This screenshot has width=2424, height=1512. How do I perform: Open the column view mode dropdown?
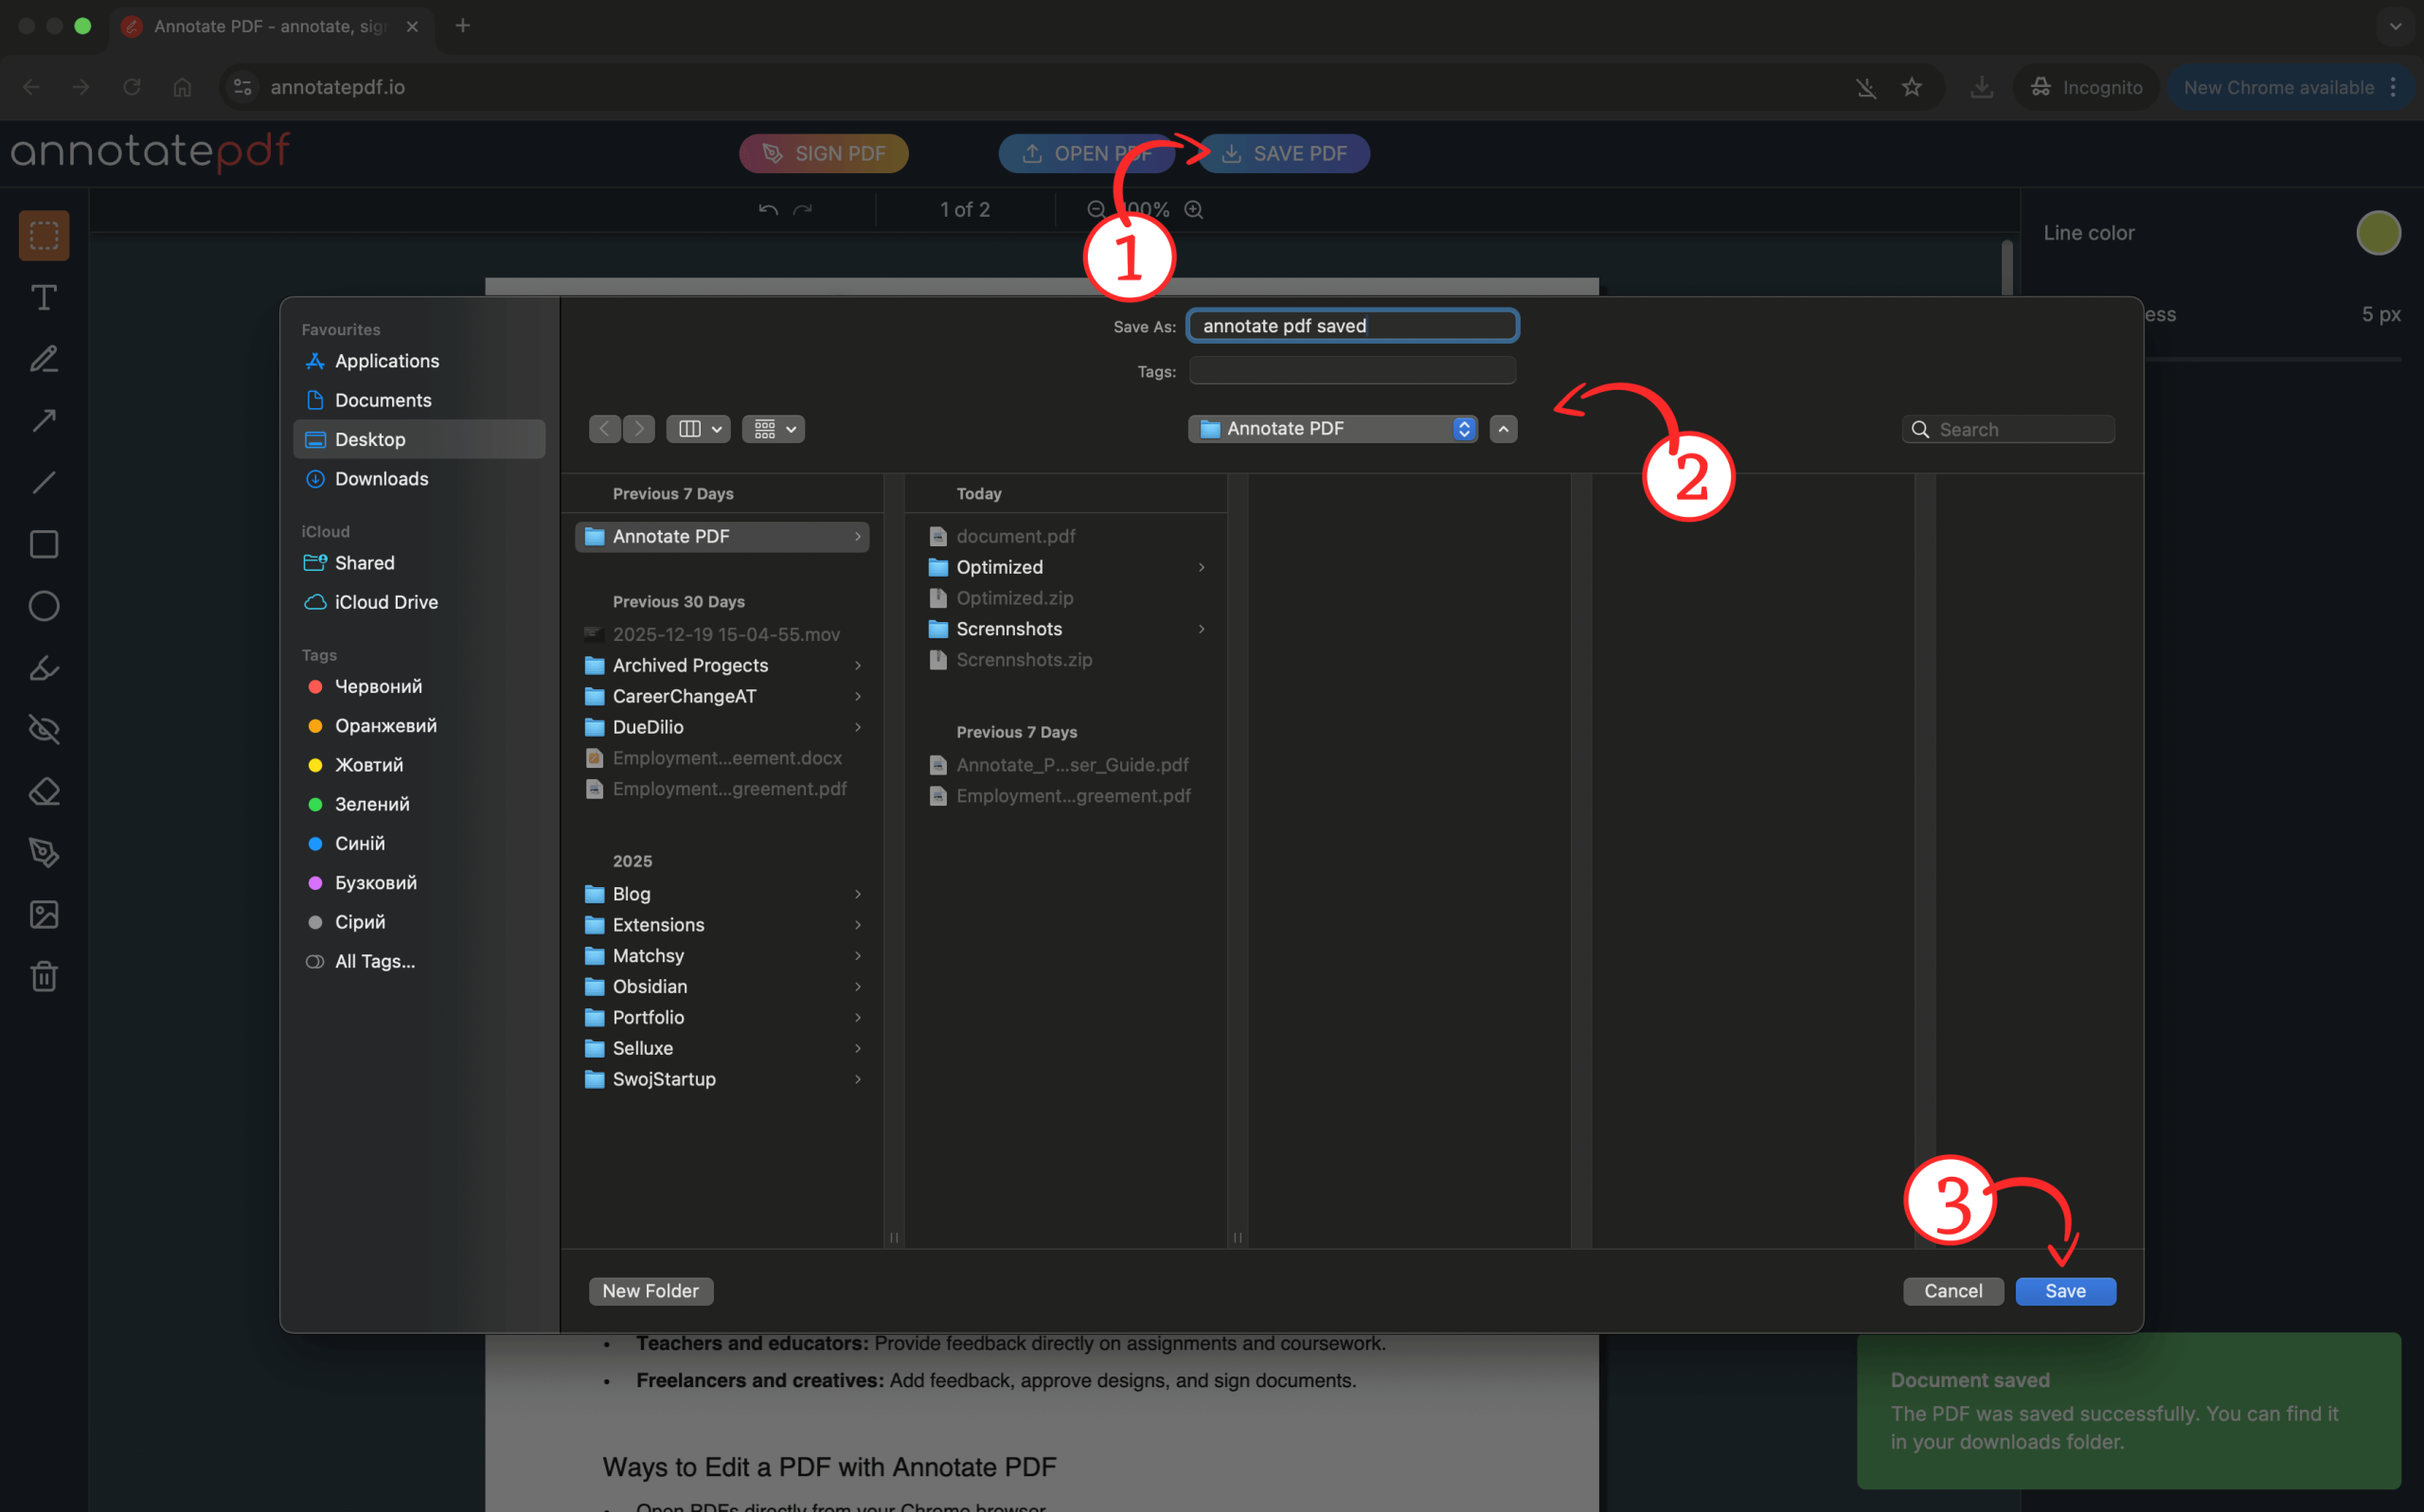[697, 429]
